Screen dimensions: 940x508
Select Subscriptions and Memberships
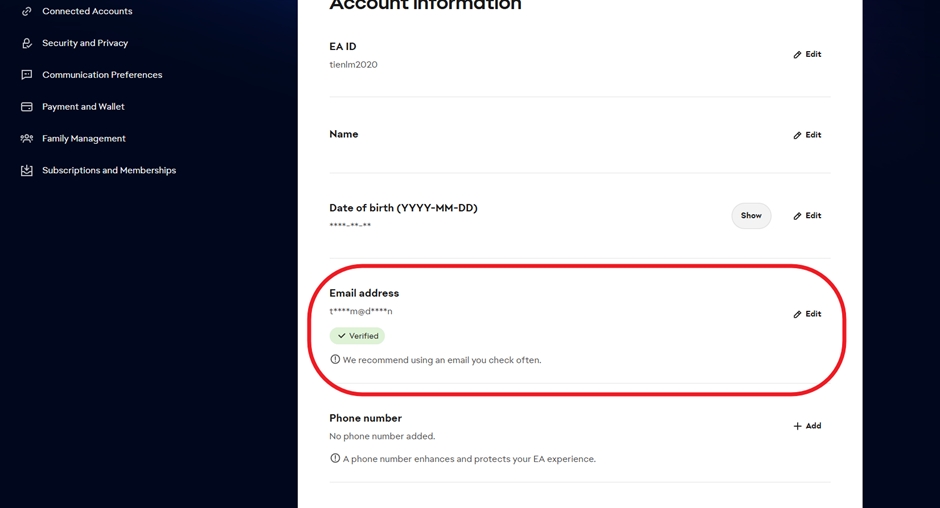[x=109, y=171]
